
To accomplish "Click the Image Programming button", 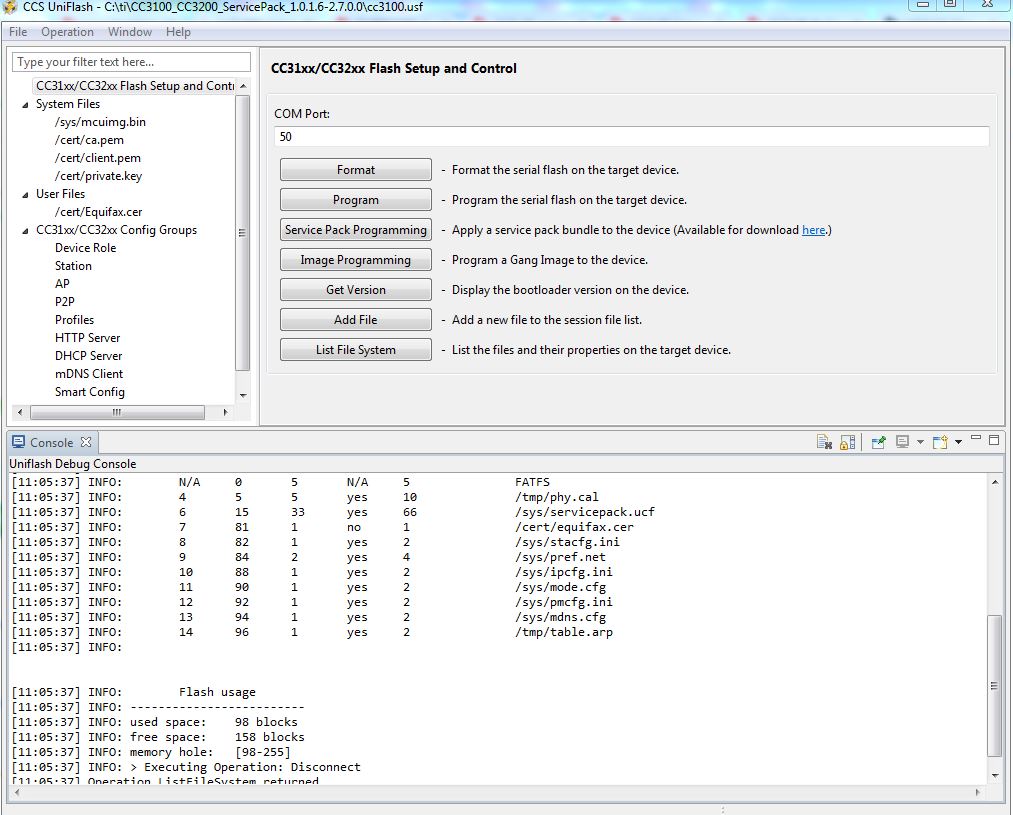I will pyautogui.click(x=356, y=260).
